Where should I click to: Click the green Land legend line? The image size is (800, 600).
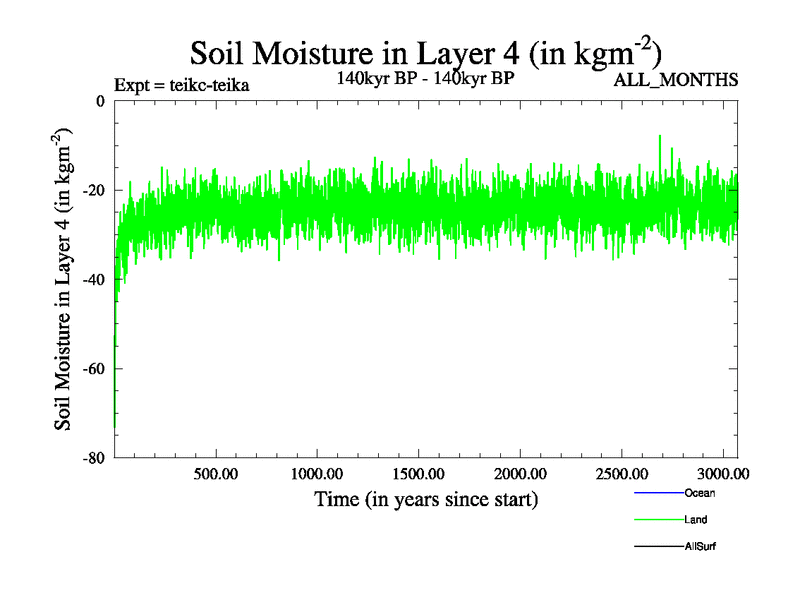(658, 520)
